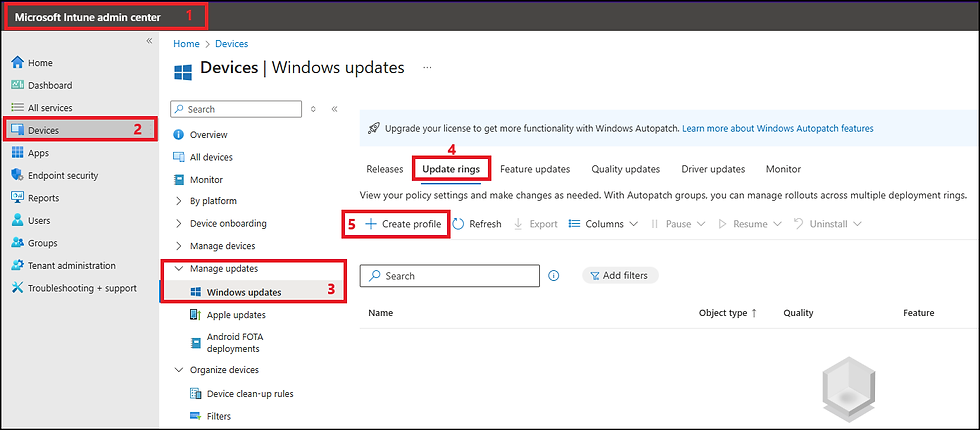The height and width of the screenshot is (430, 980).
Task: Click the Export button
Action: click(536, 224)
